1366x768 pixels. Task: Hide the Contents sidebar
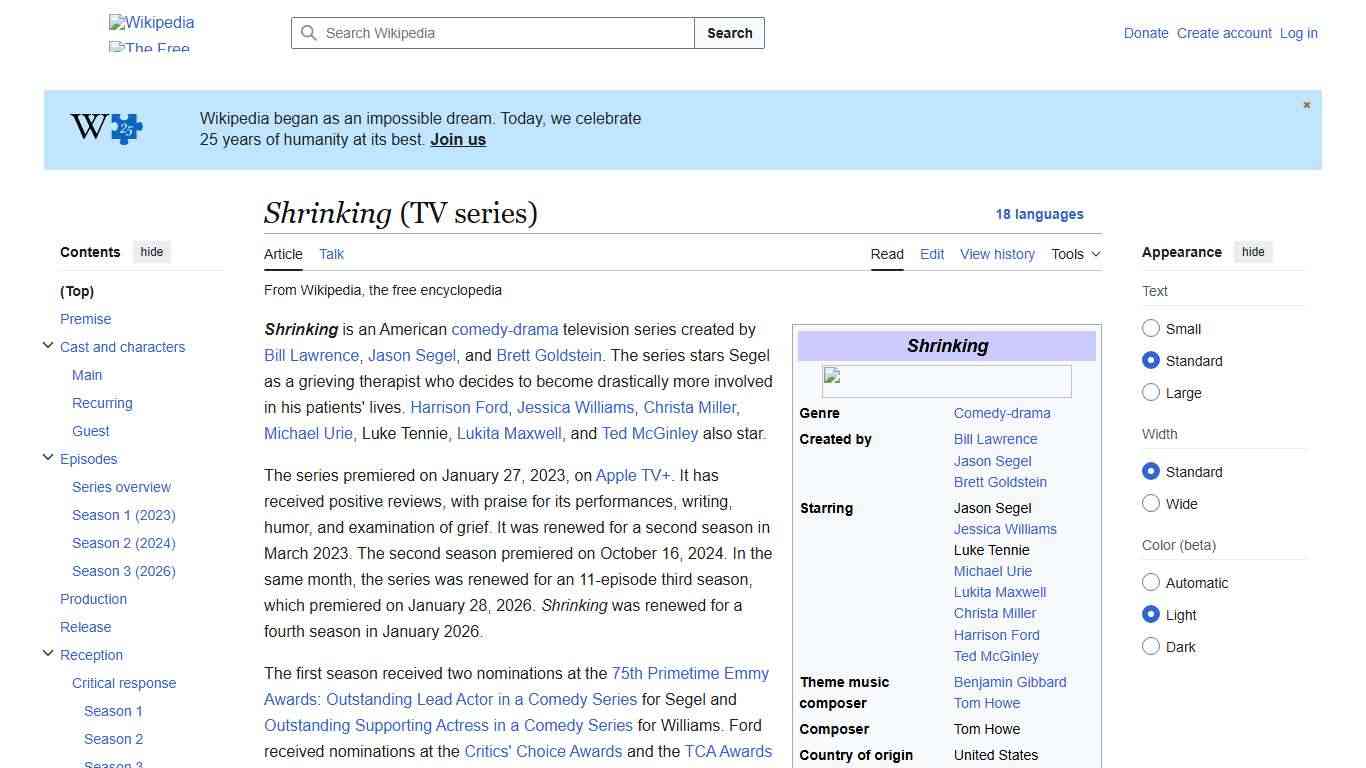coord(151,252)
